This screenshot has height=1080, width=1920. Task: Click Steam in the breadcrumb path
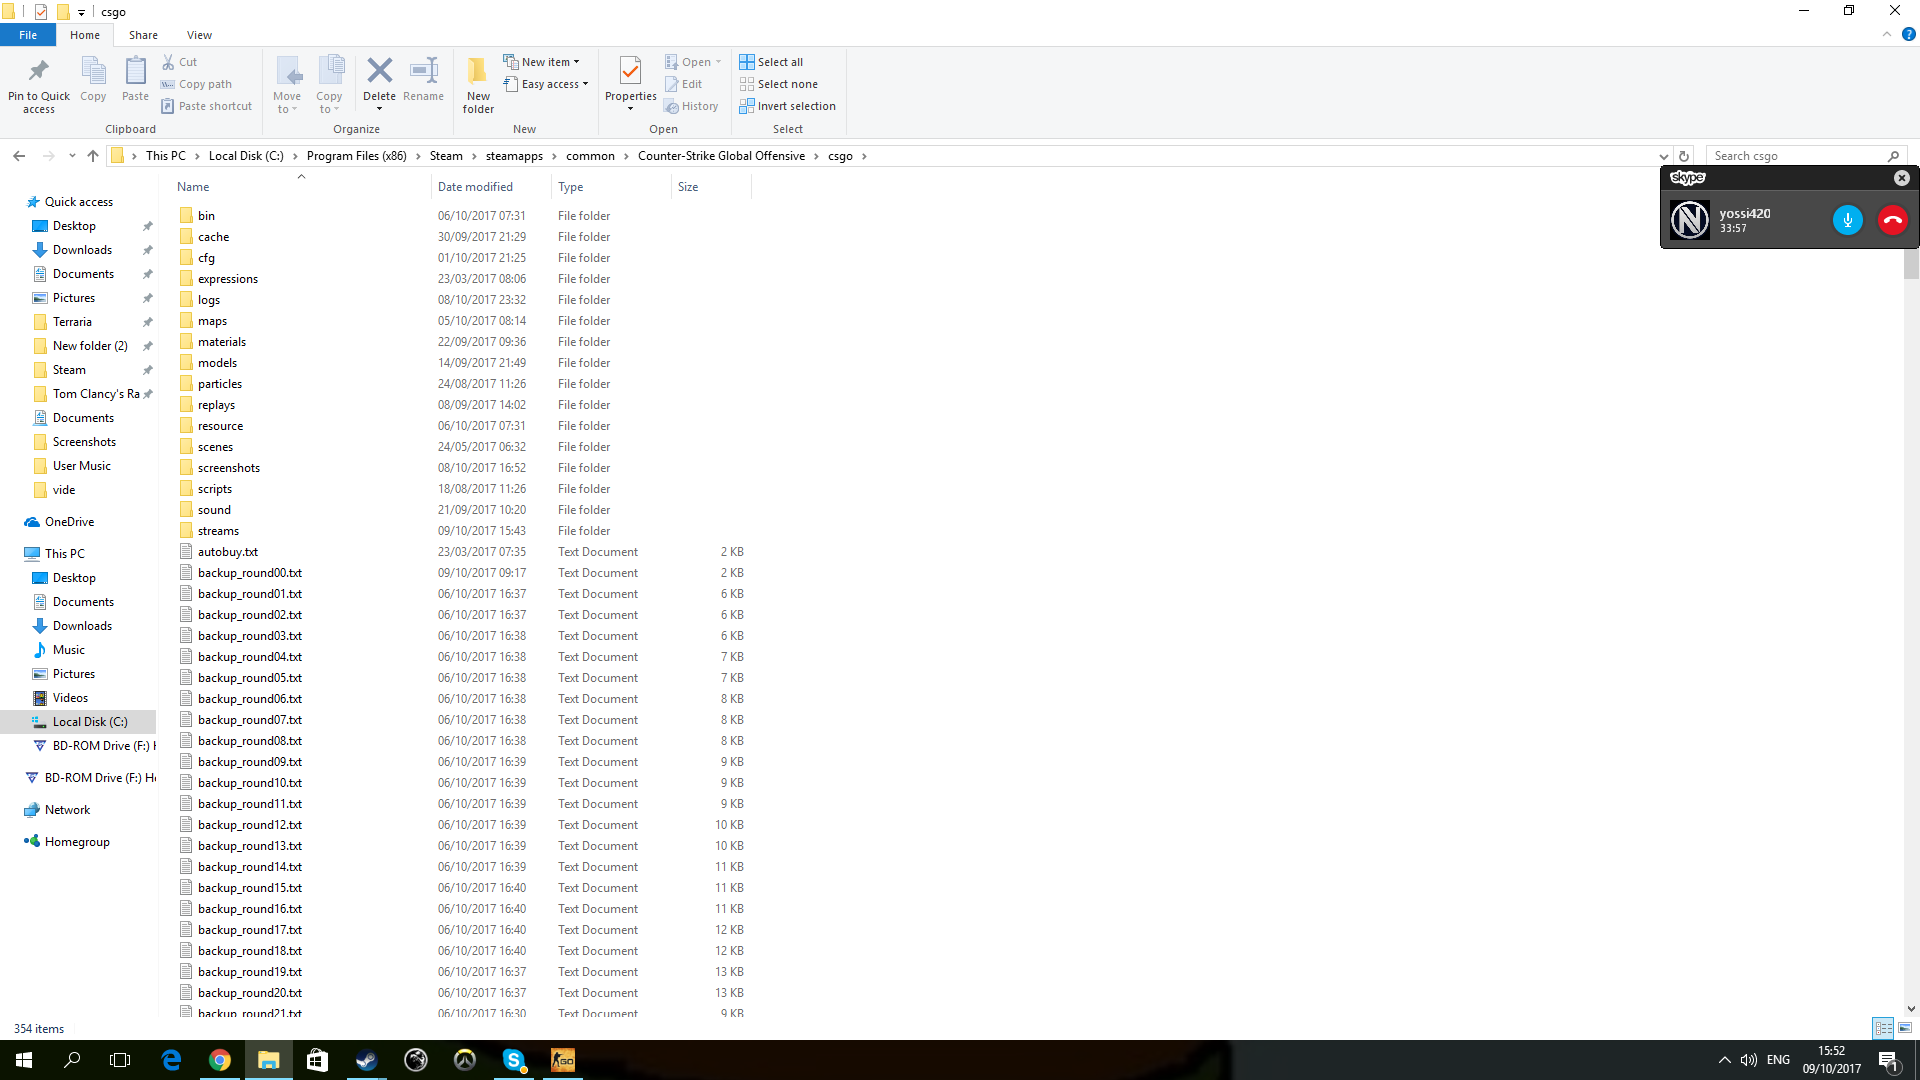click(x=446, y=156)
